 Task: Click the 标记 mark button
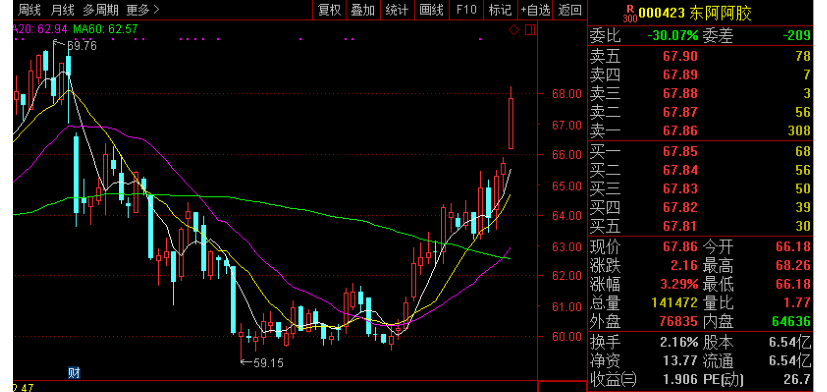point(500,9)
